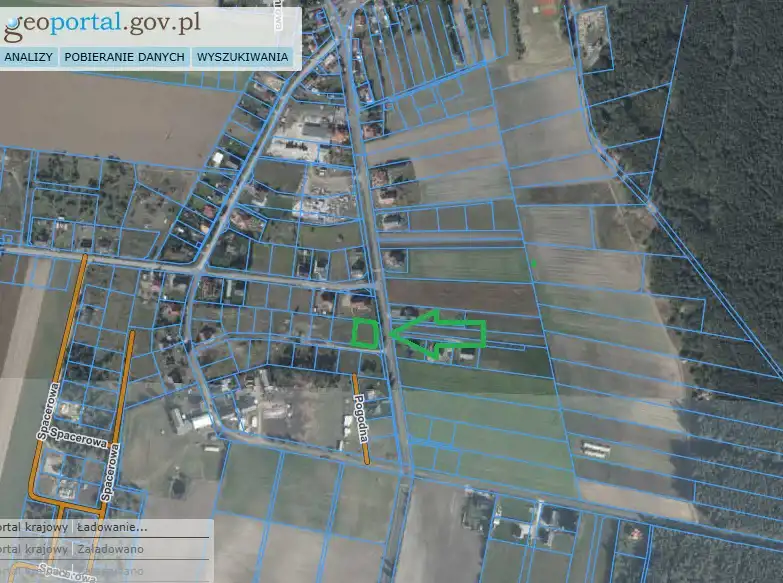Open the POBIERANIE DANYCH menu
Image resolution: width=783 pixels, height=583 pixels.
(x=125, y=57)
